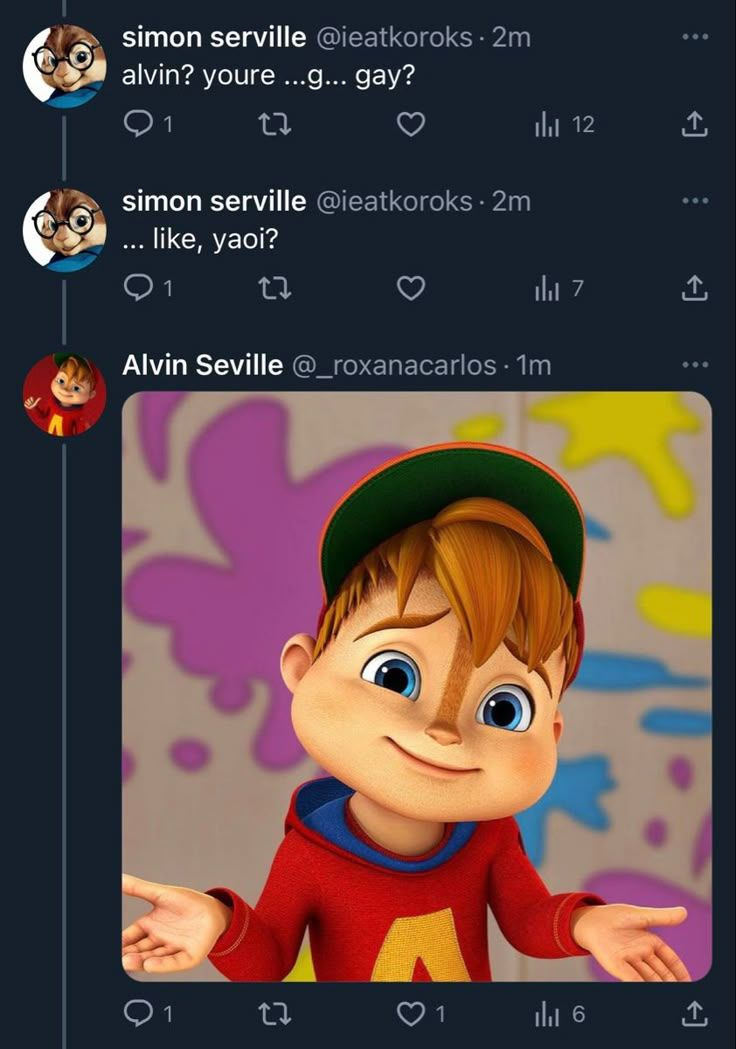Open the shrugging Alvin image

[416, 686]
